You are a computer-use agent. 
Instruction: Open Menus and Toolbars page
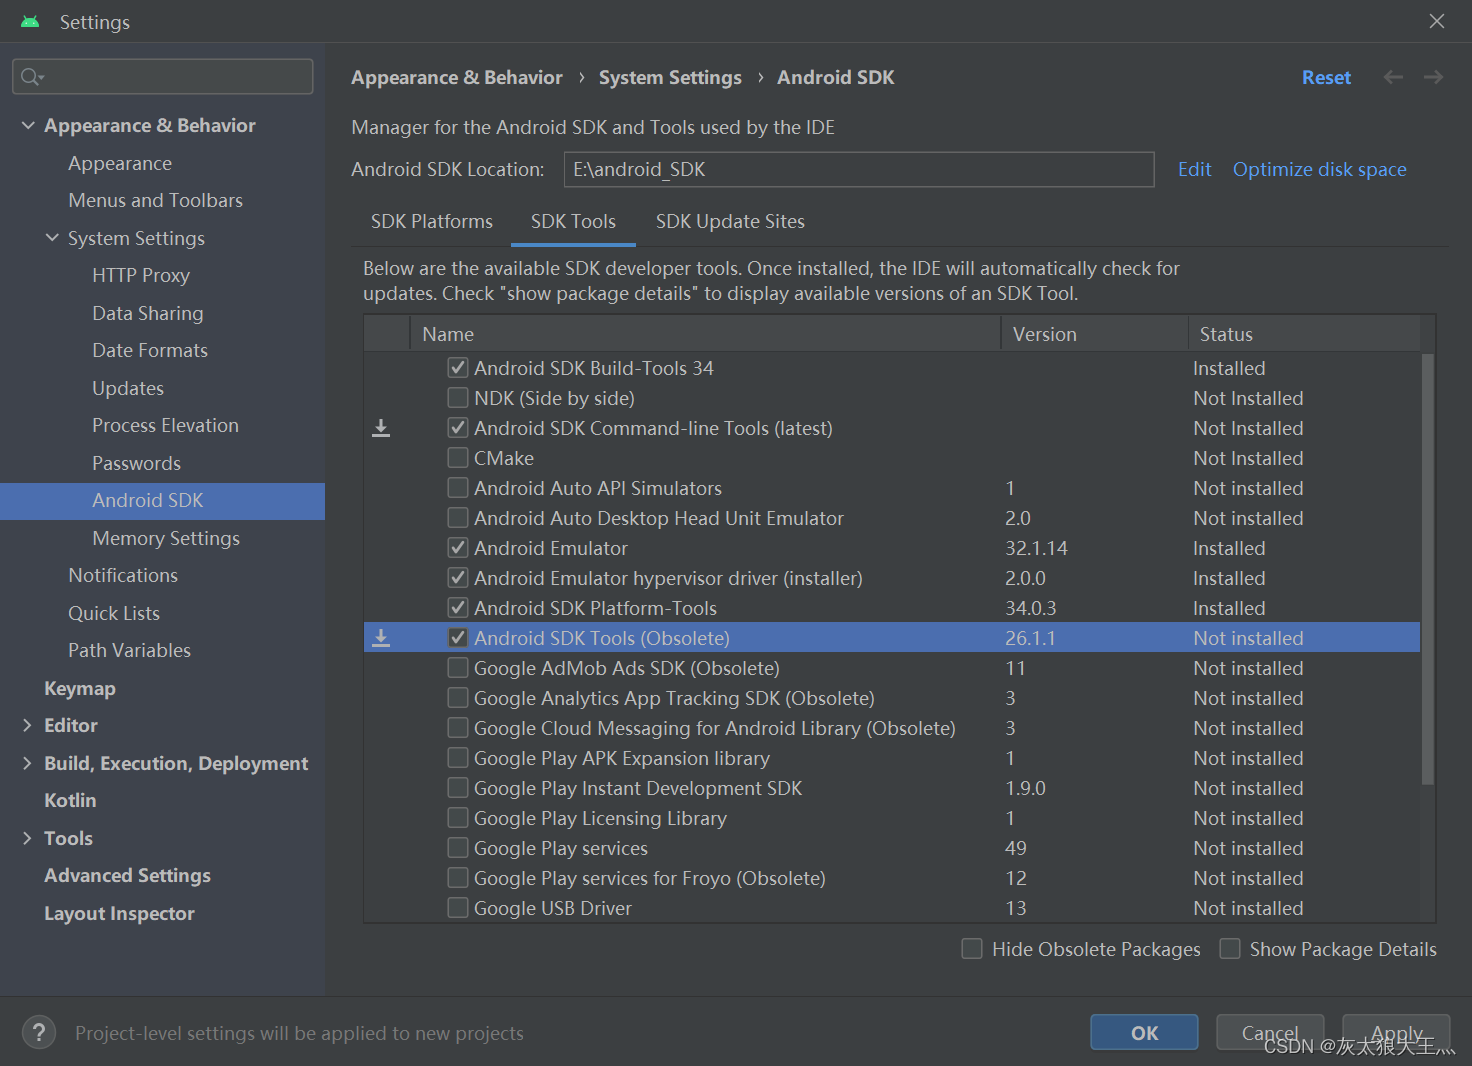[155, 200]
